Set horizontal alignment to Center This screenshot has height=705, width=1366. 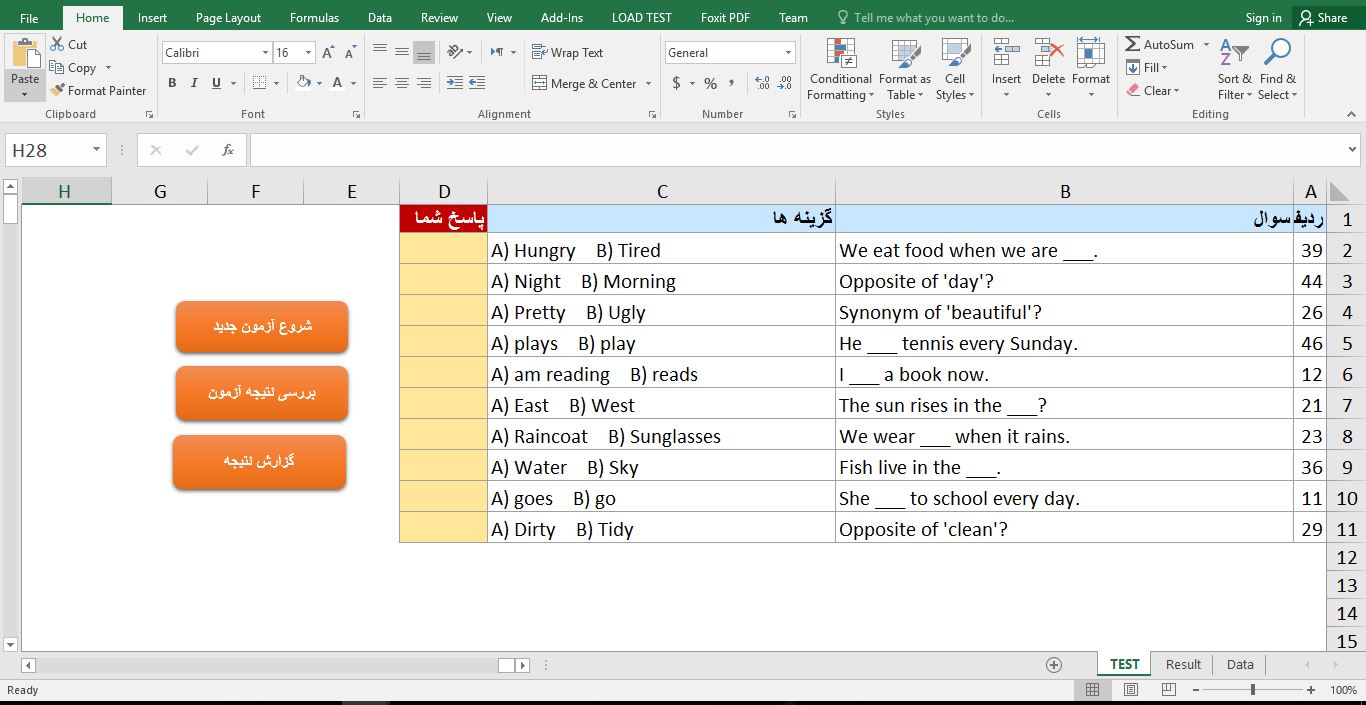tap(402, 83)
